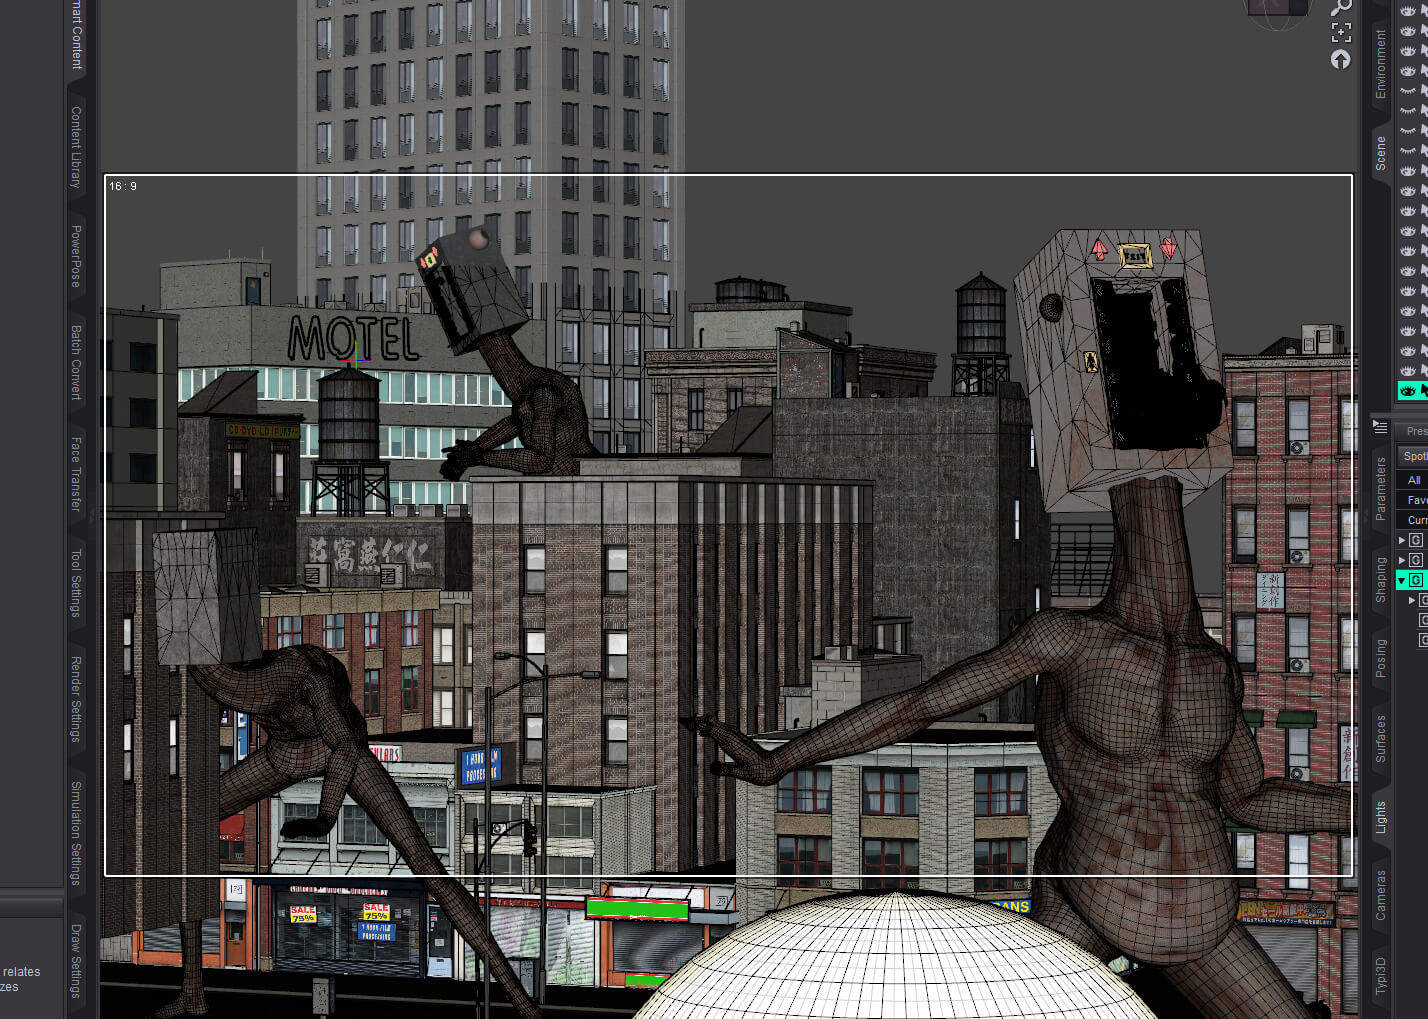Select the Favorites filter row
Image resolution: width=1428 pixels, height=1019 pixels.
[1414, 500]
